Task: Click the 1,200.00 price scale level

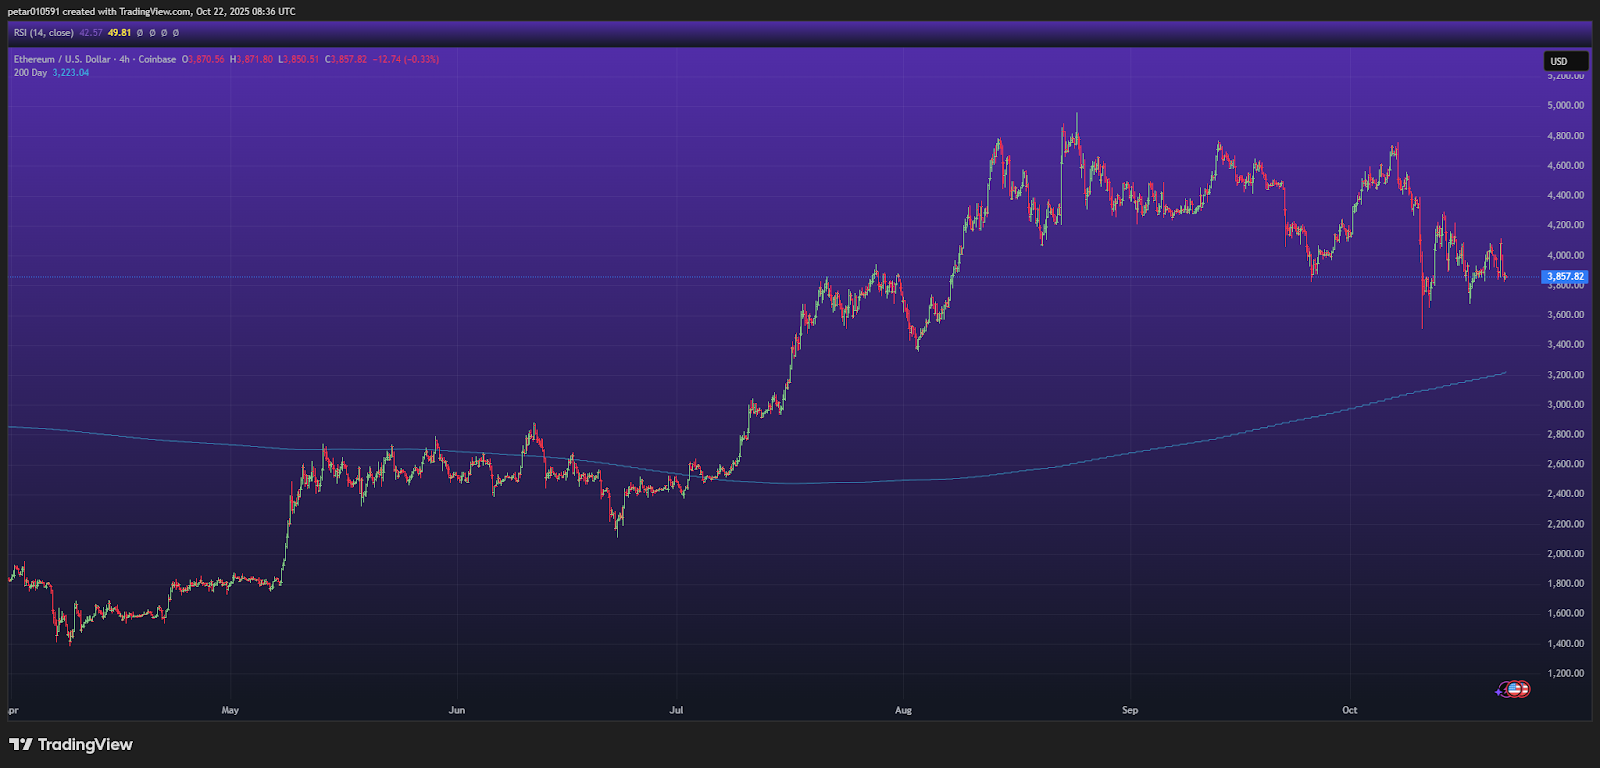Action: (x=1565, y=673)
